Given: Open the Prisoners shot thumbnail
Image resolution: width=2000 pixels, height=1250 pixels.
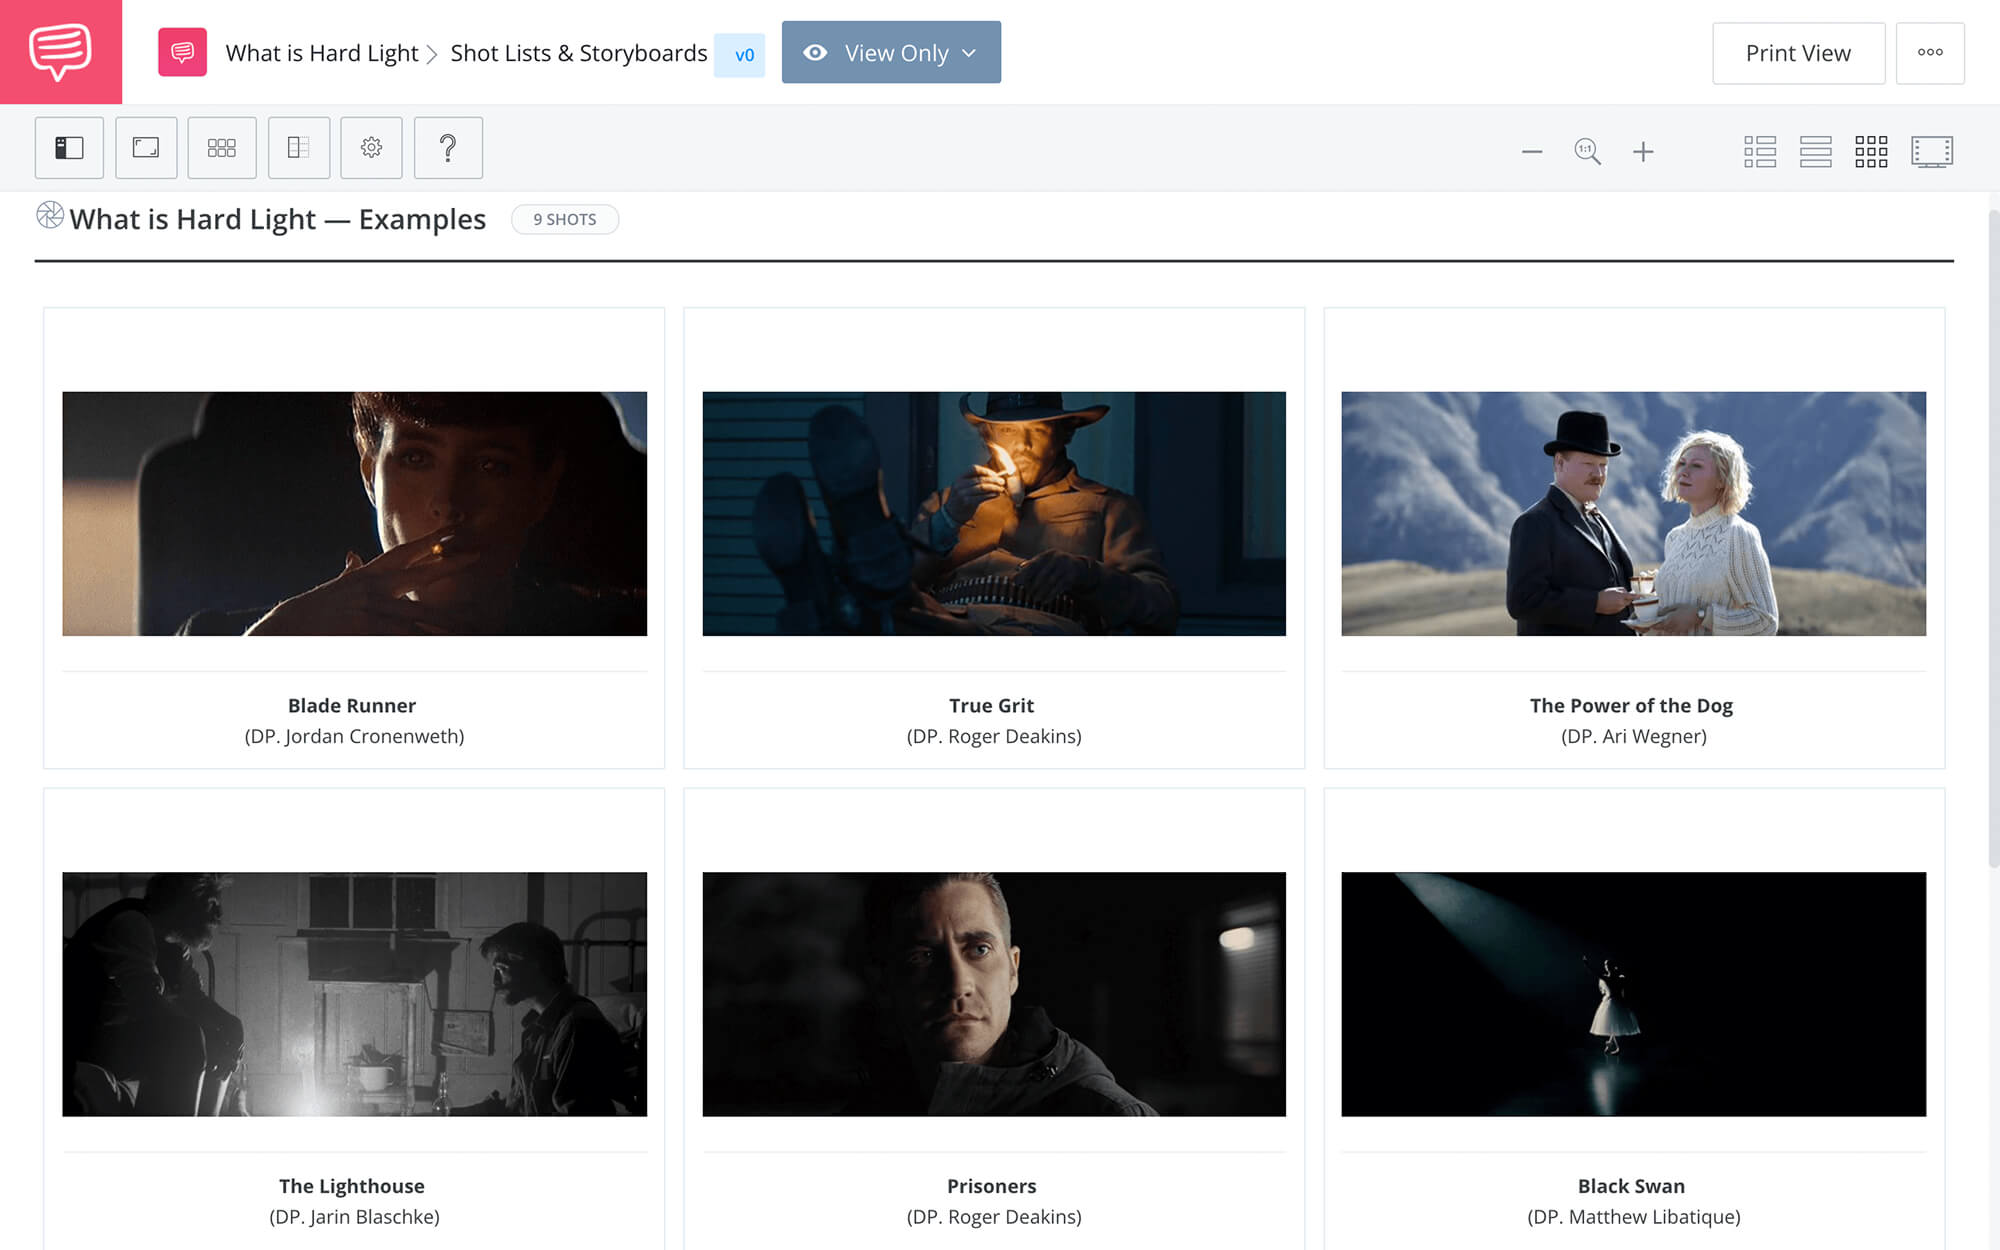Looking at the screenshot, I should 994,994.
